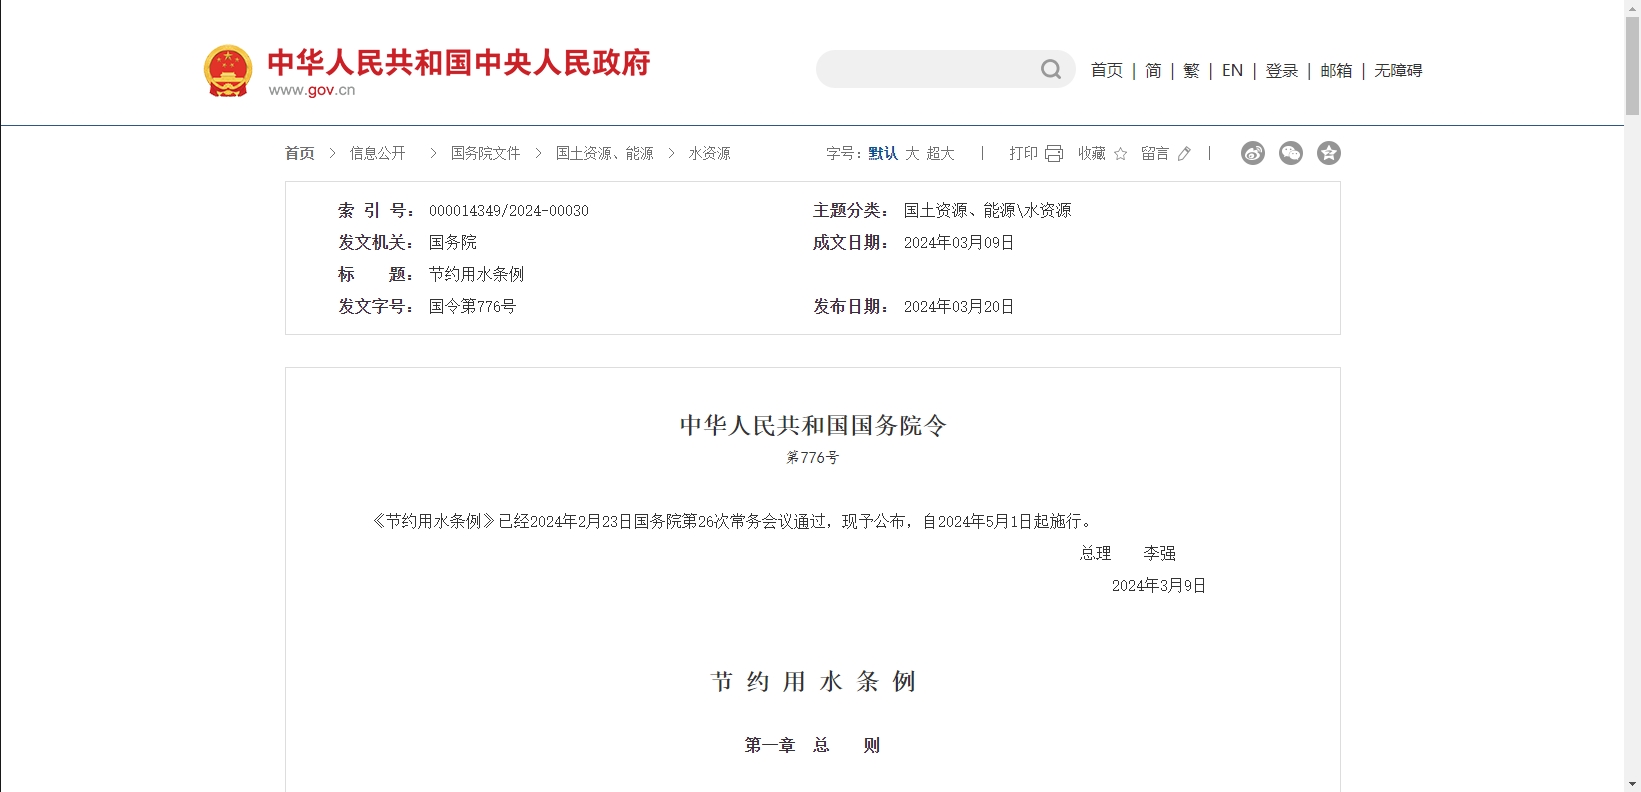The image size is (1641, 792).
Task: Click scrollbar down arrow
Action: [1632, 783]
